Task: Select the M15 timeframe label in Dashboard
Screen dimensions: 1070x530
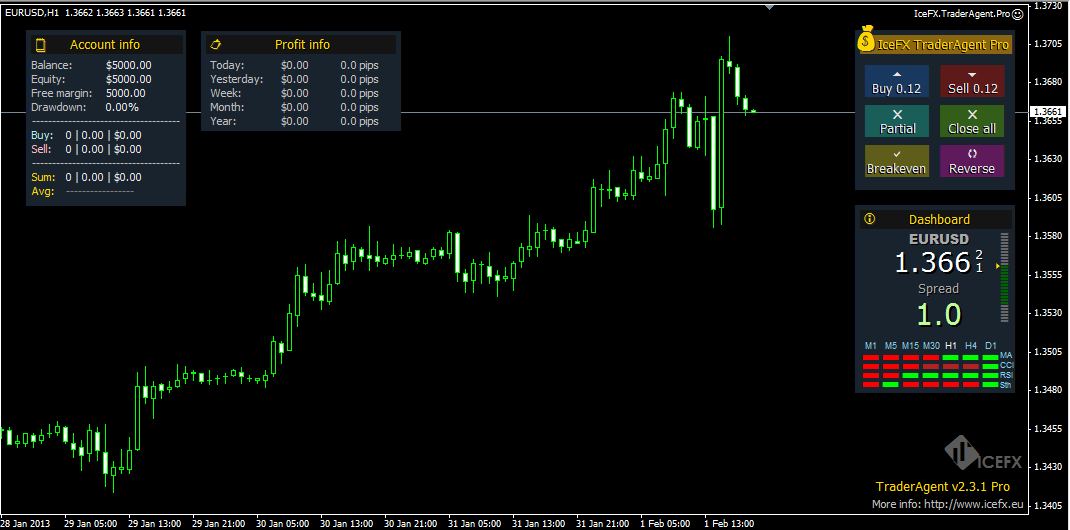Action: (x=910, y=345)
